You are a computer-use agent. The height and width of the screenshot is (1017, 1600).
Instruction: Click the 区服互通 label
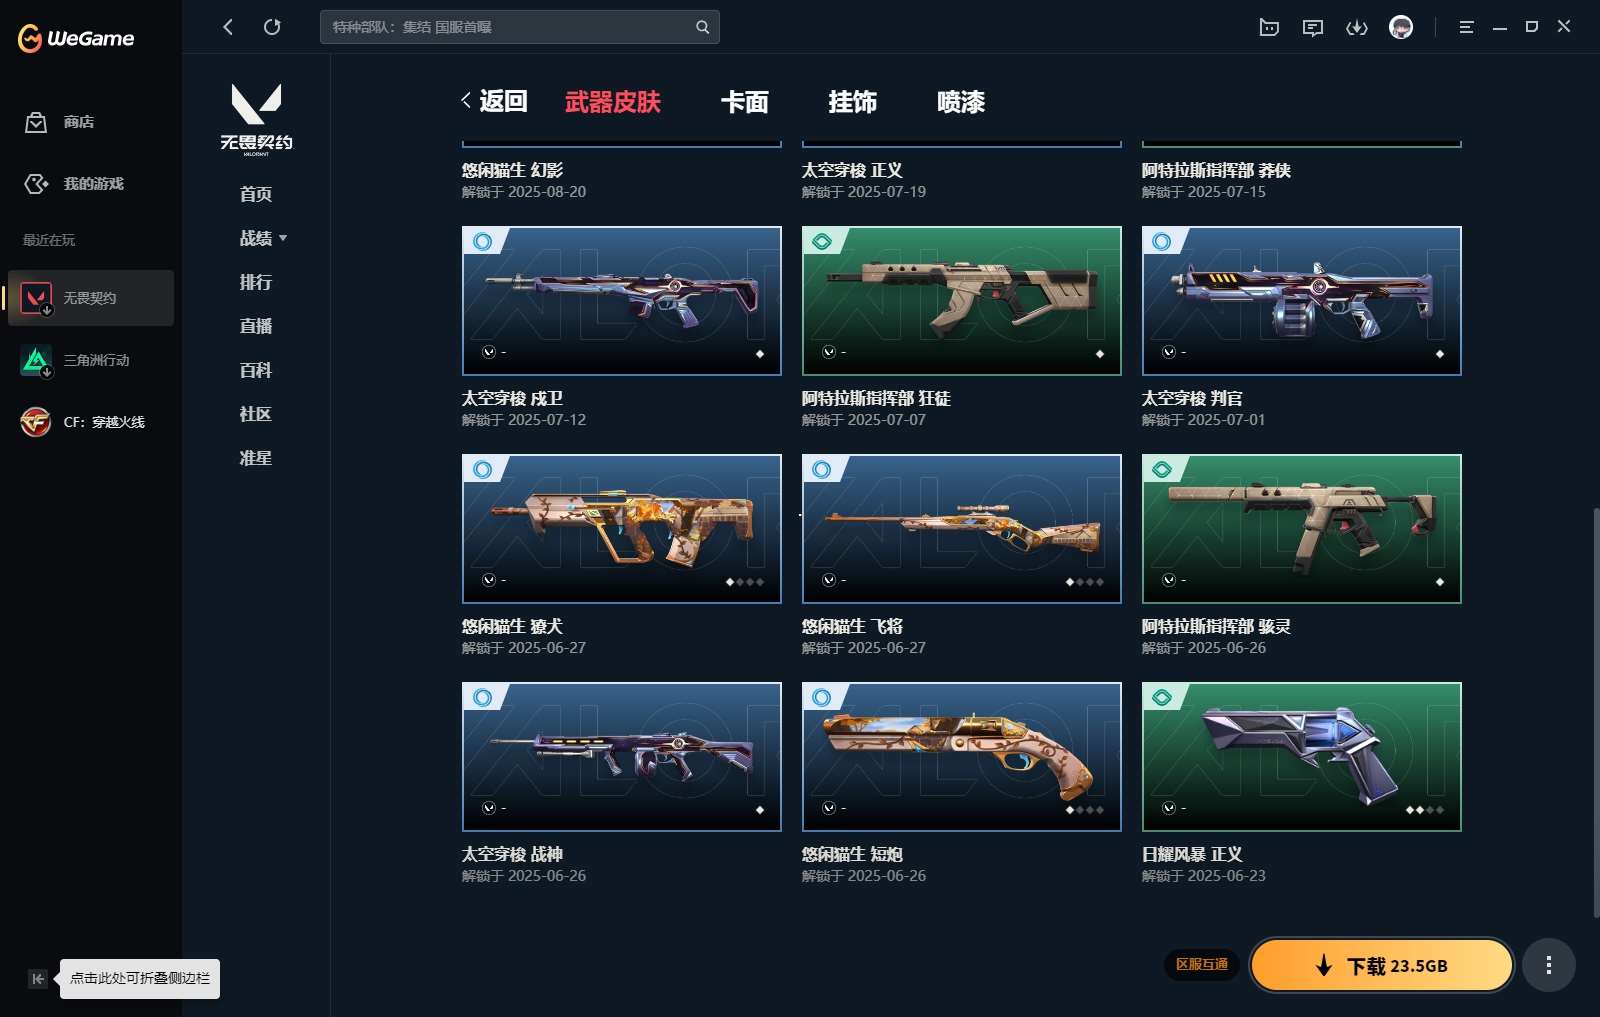click(x=1201, y=965)
